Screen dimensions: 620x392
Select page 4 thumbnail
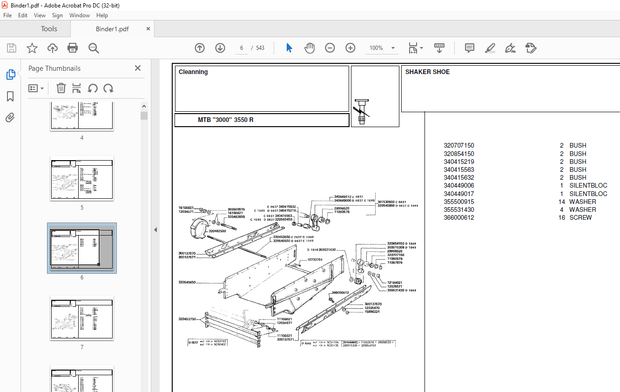click(x=82, y=116)
